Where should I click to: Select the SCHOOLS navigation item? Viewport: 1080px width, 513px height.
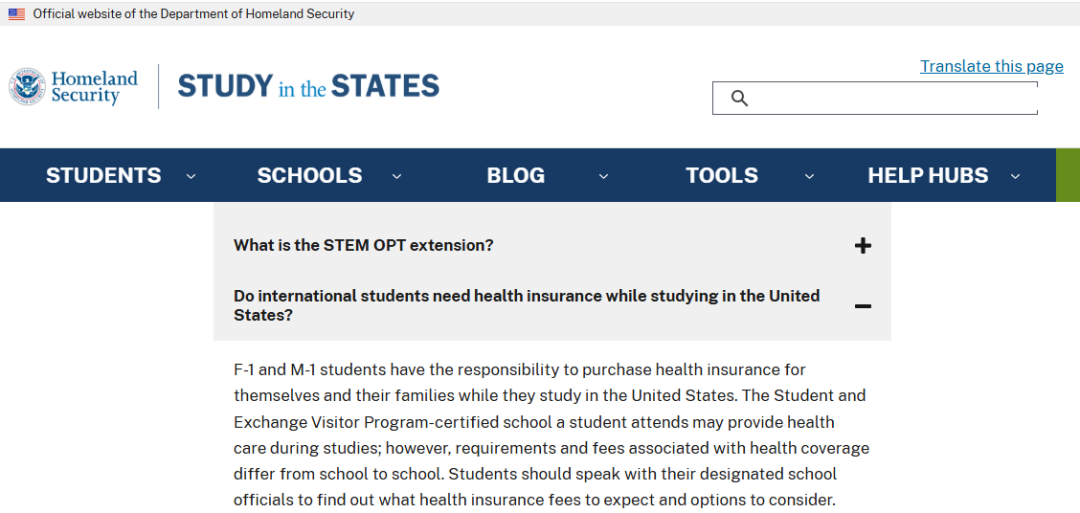(x=309, y=176)
